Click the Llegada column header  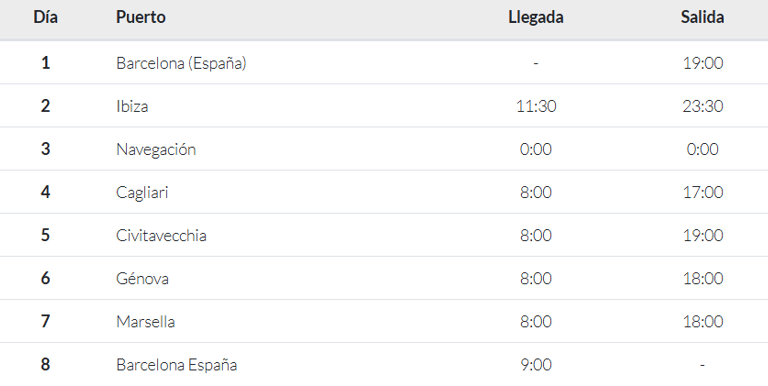point(536,17)
